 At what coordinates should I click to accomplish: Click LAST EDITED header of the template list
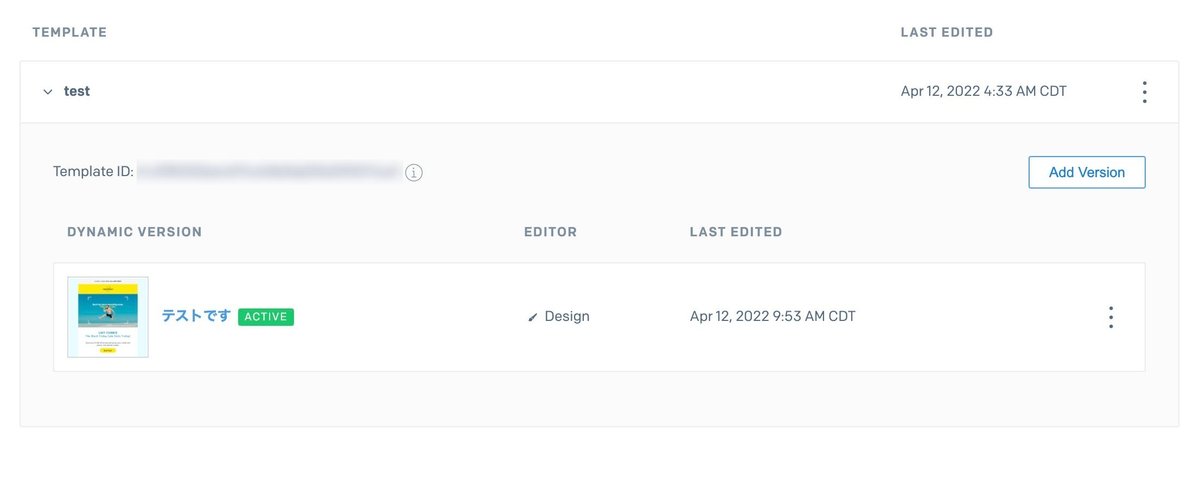[947, 32]
